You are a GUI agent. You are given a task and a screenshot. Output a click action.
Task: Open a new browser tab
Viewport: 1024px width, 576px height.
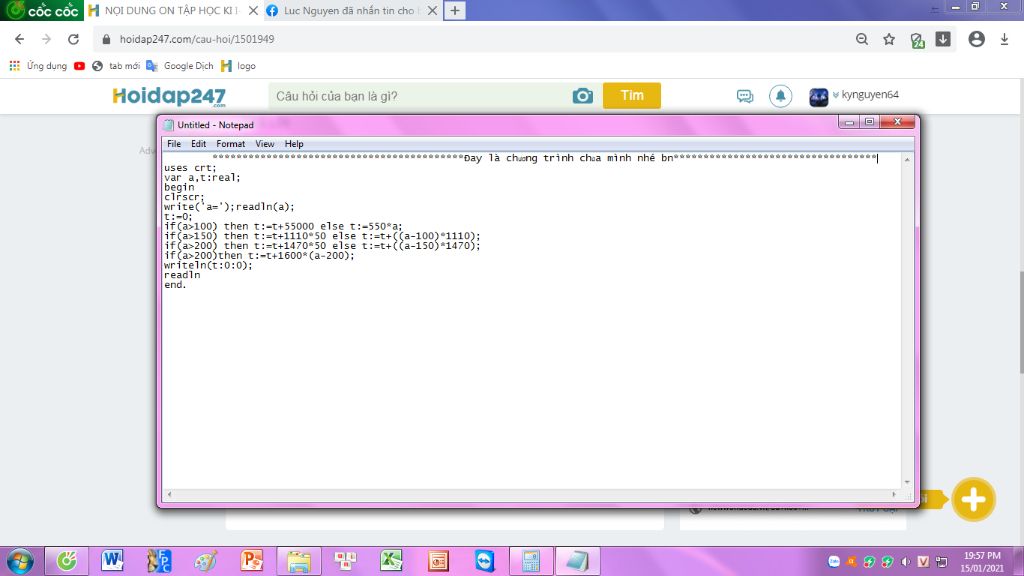pyautogui.click(x=455, y=10)
